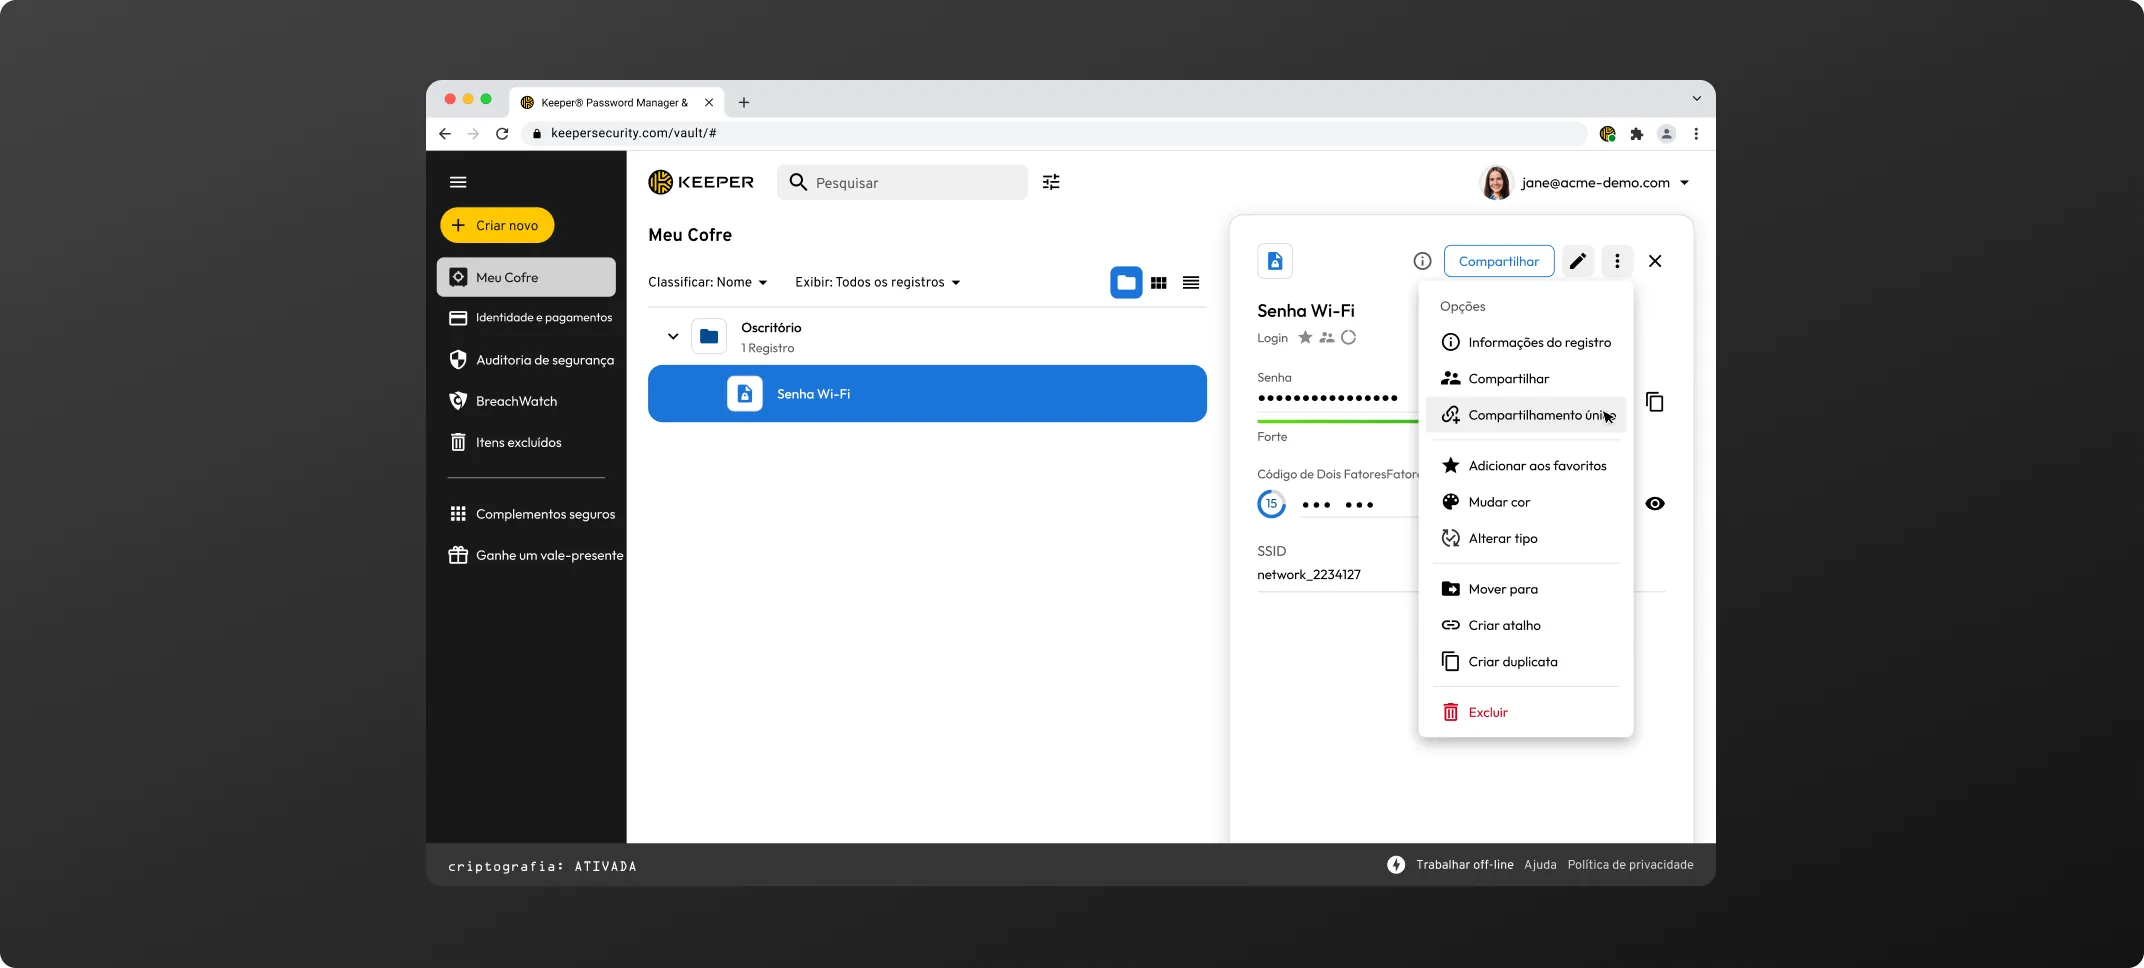The width and height of the screenshot is (2144, 968).
Task: Click the user avatar photo
Action: tap(1496, 183)
